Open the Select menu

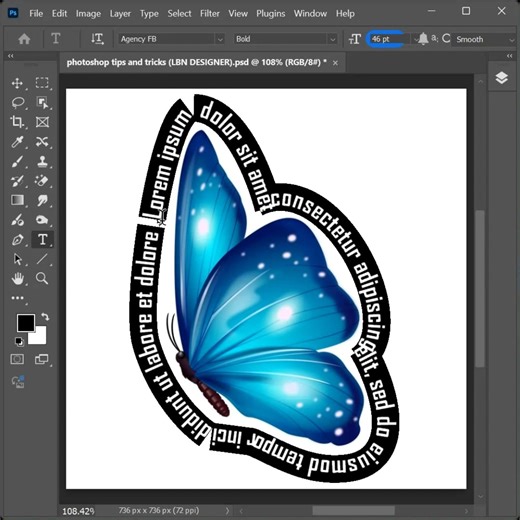coord(179,14)
